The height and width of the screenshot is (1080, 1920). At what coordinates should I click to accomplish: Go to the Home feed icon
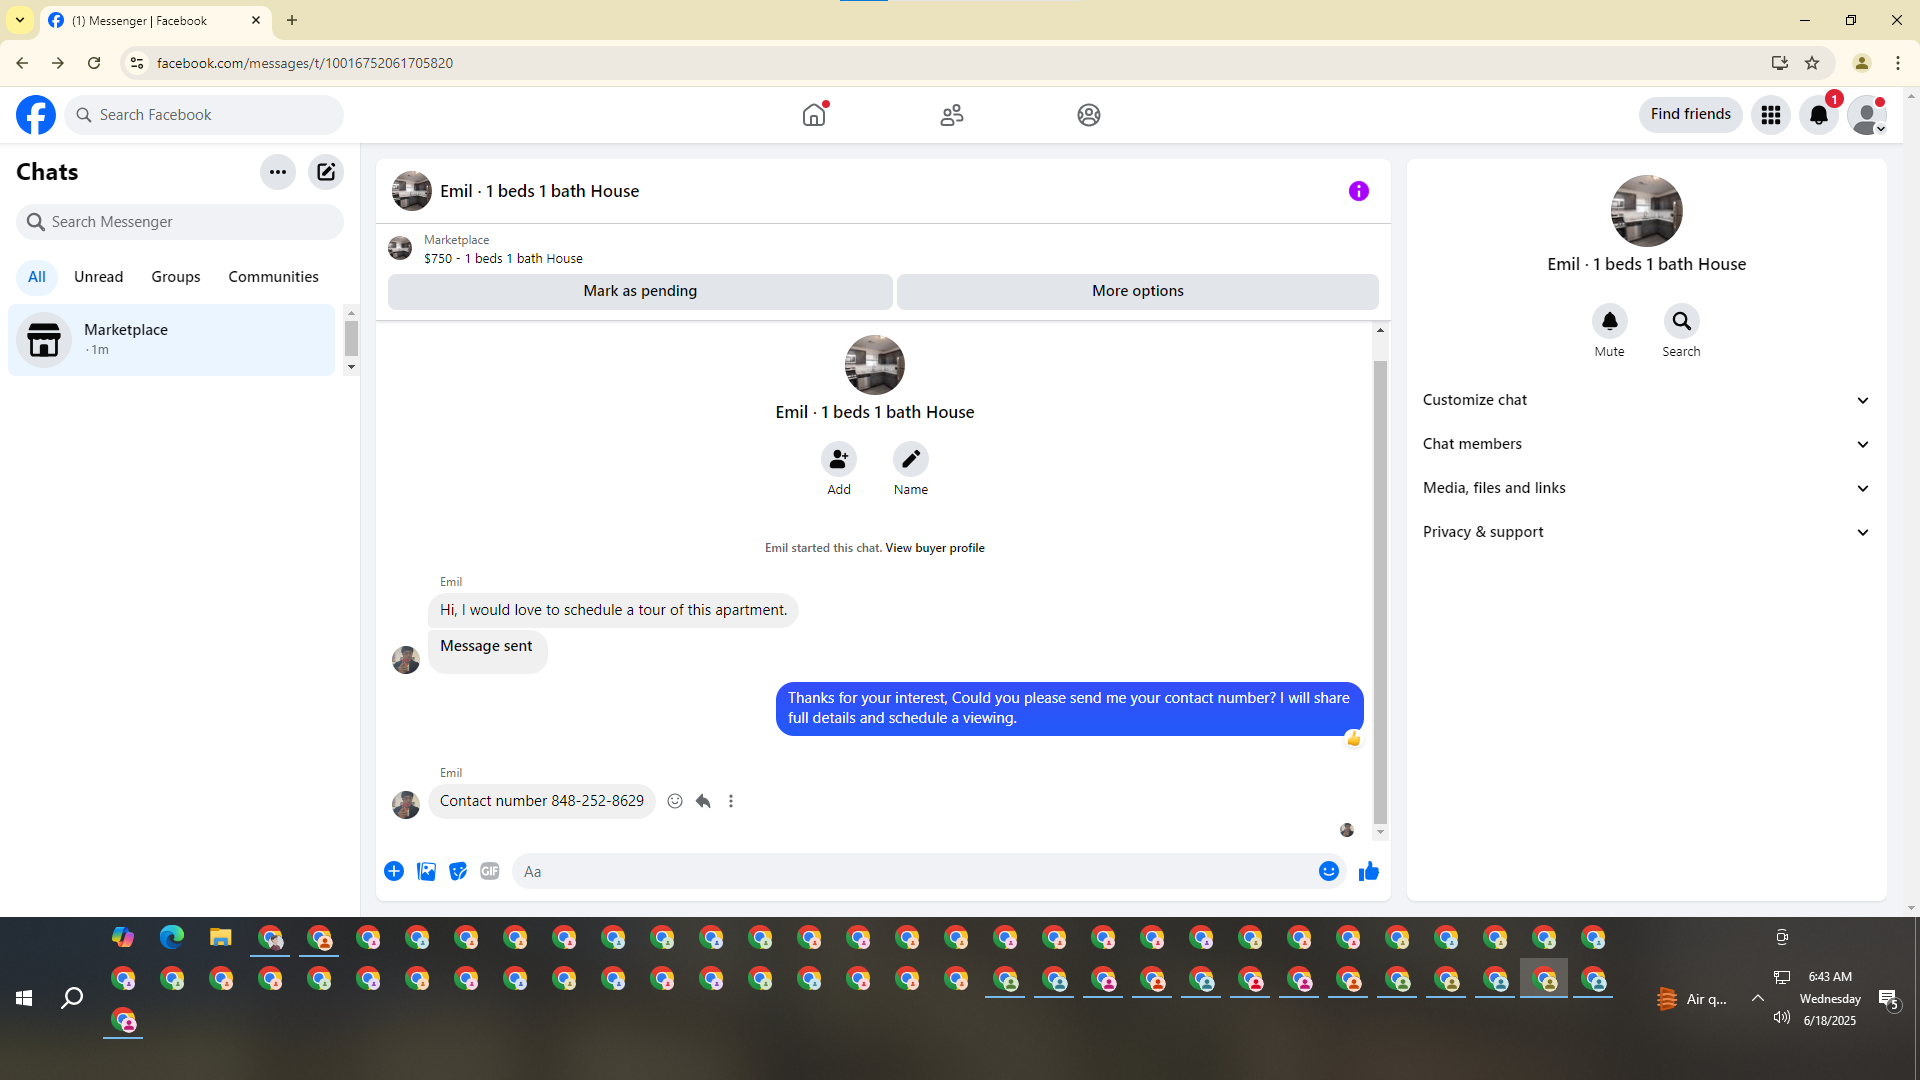point(814,115)
